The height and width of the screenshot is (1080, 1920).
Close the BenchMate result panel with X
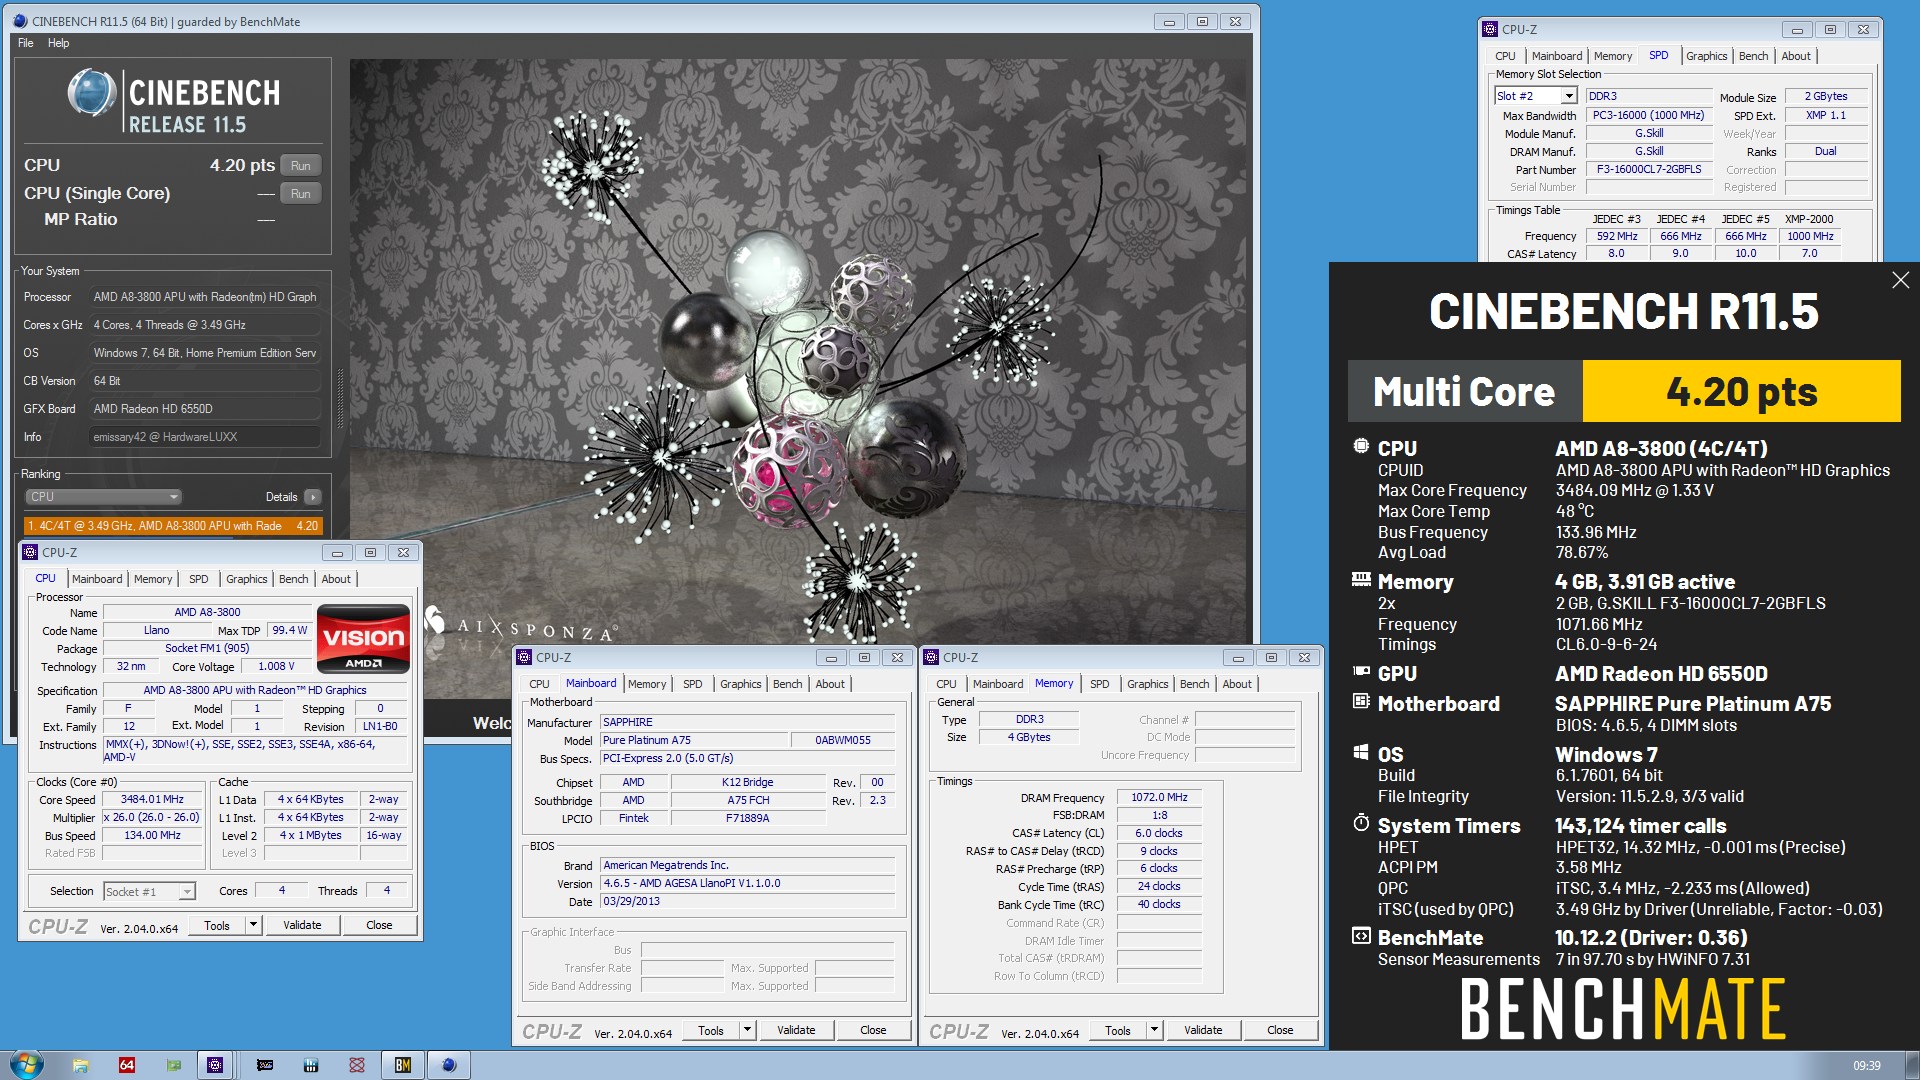coord(1900,281)
